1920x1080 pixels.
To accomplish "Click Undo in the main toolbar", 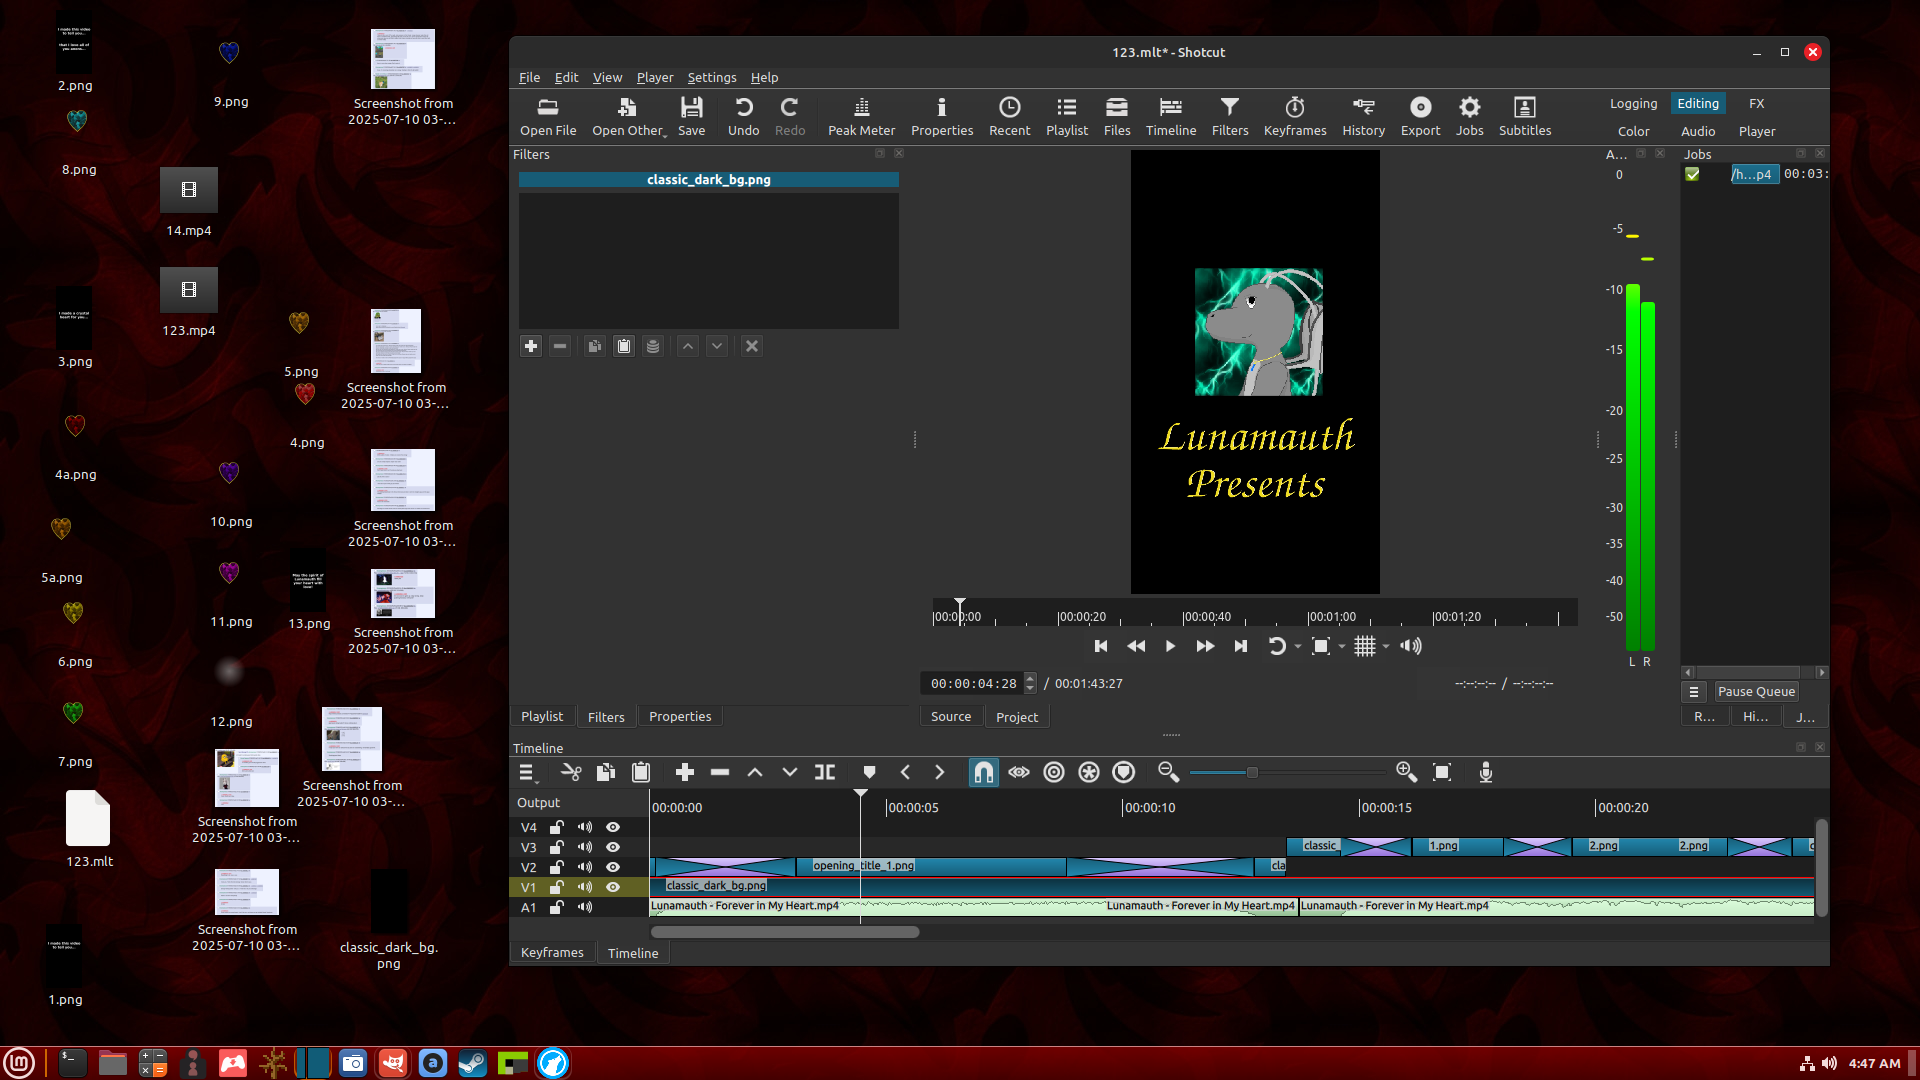I will pos(743,117).
